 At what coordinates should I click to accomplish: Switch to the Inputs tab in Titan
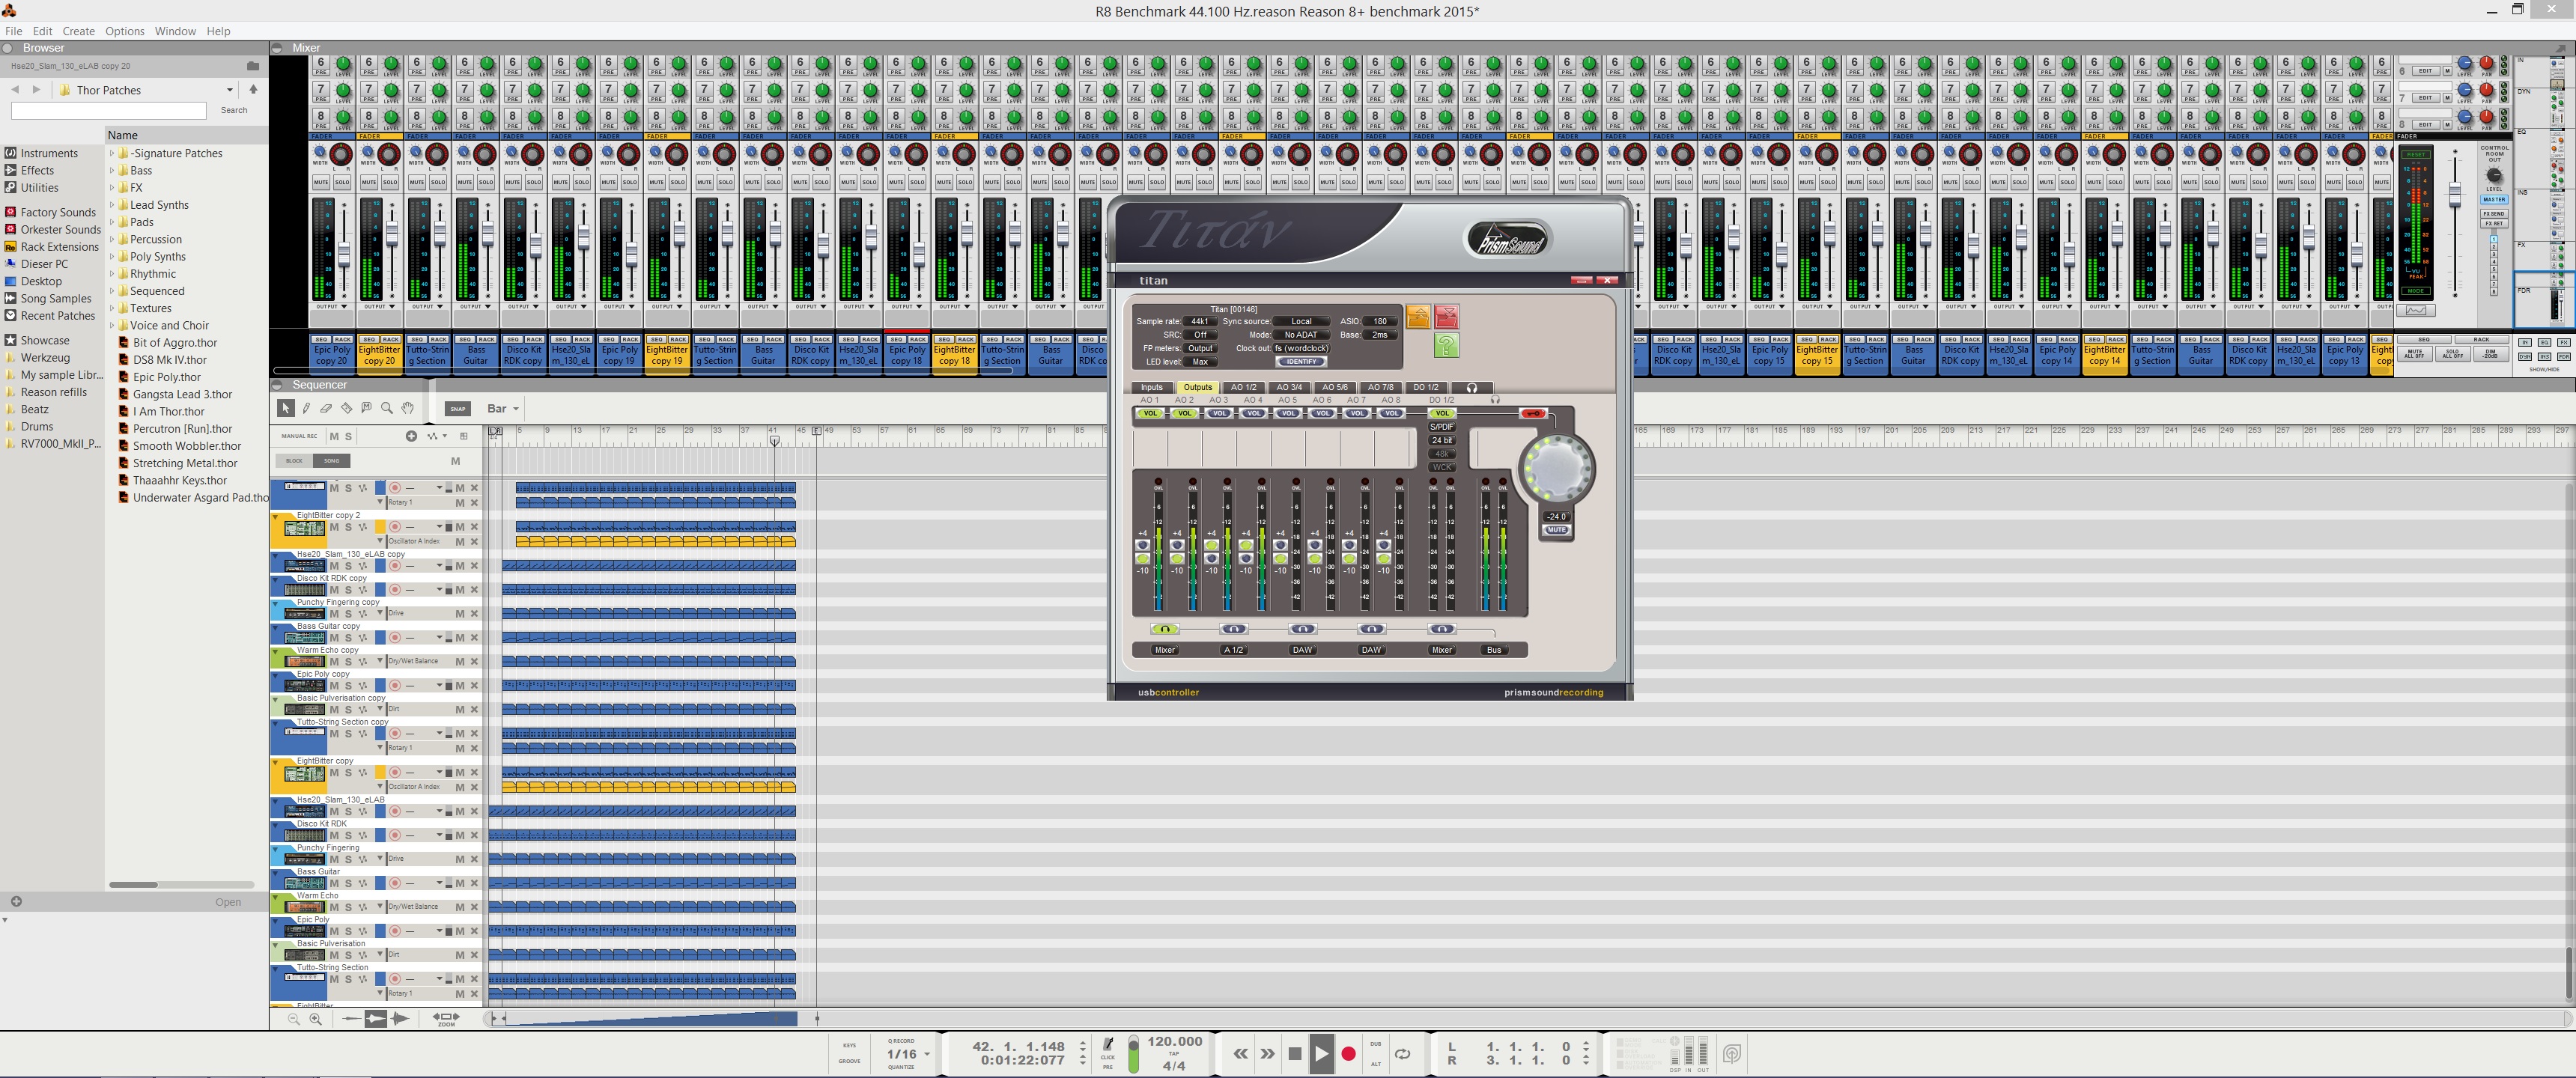click(1152, 387)
